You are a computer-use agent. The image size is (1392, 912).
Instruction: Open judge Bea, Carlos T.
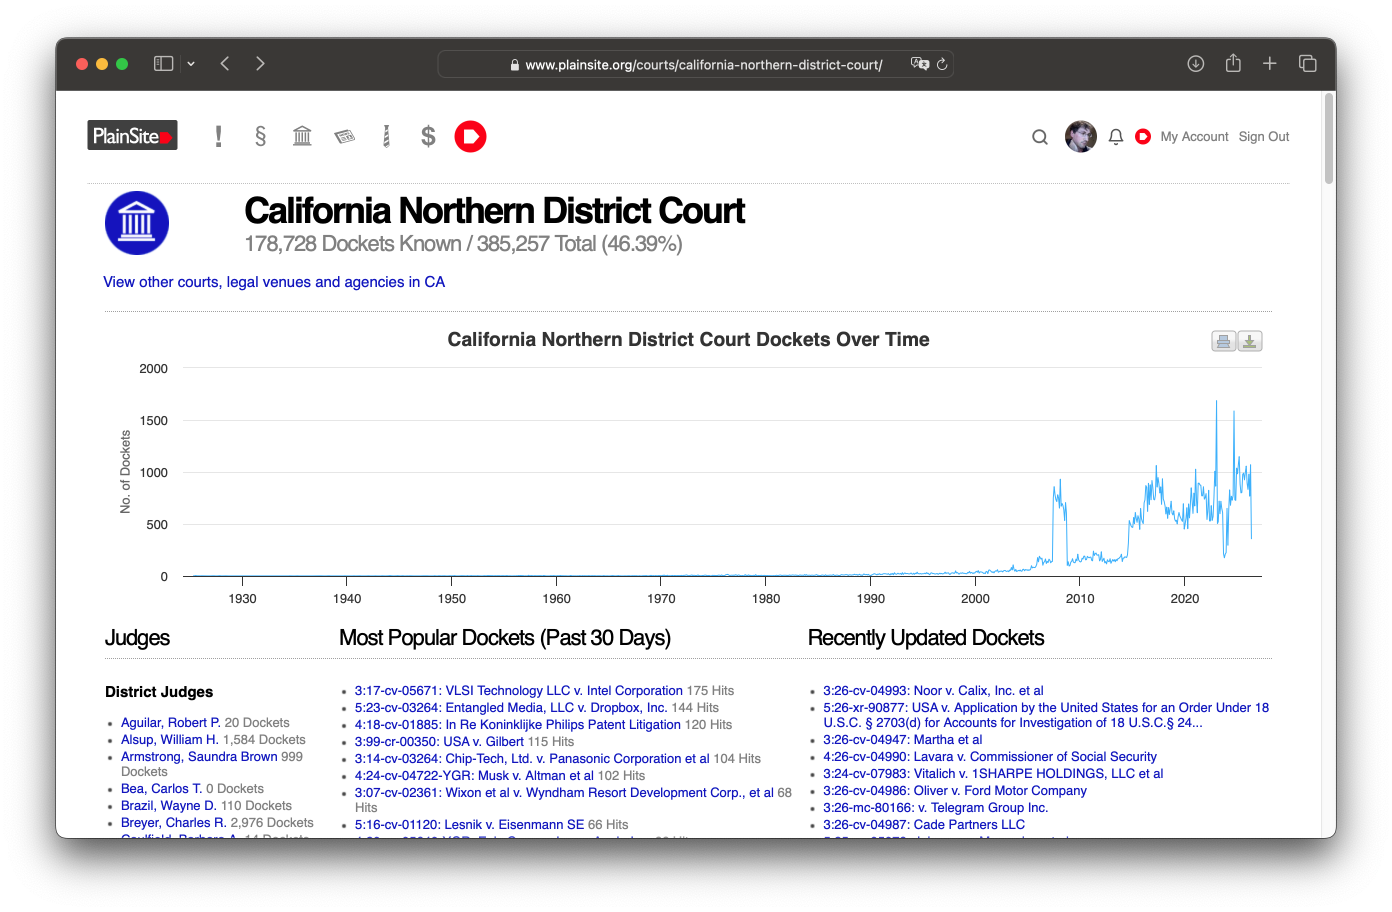pyautogui.click(x=162, y=789)
